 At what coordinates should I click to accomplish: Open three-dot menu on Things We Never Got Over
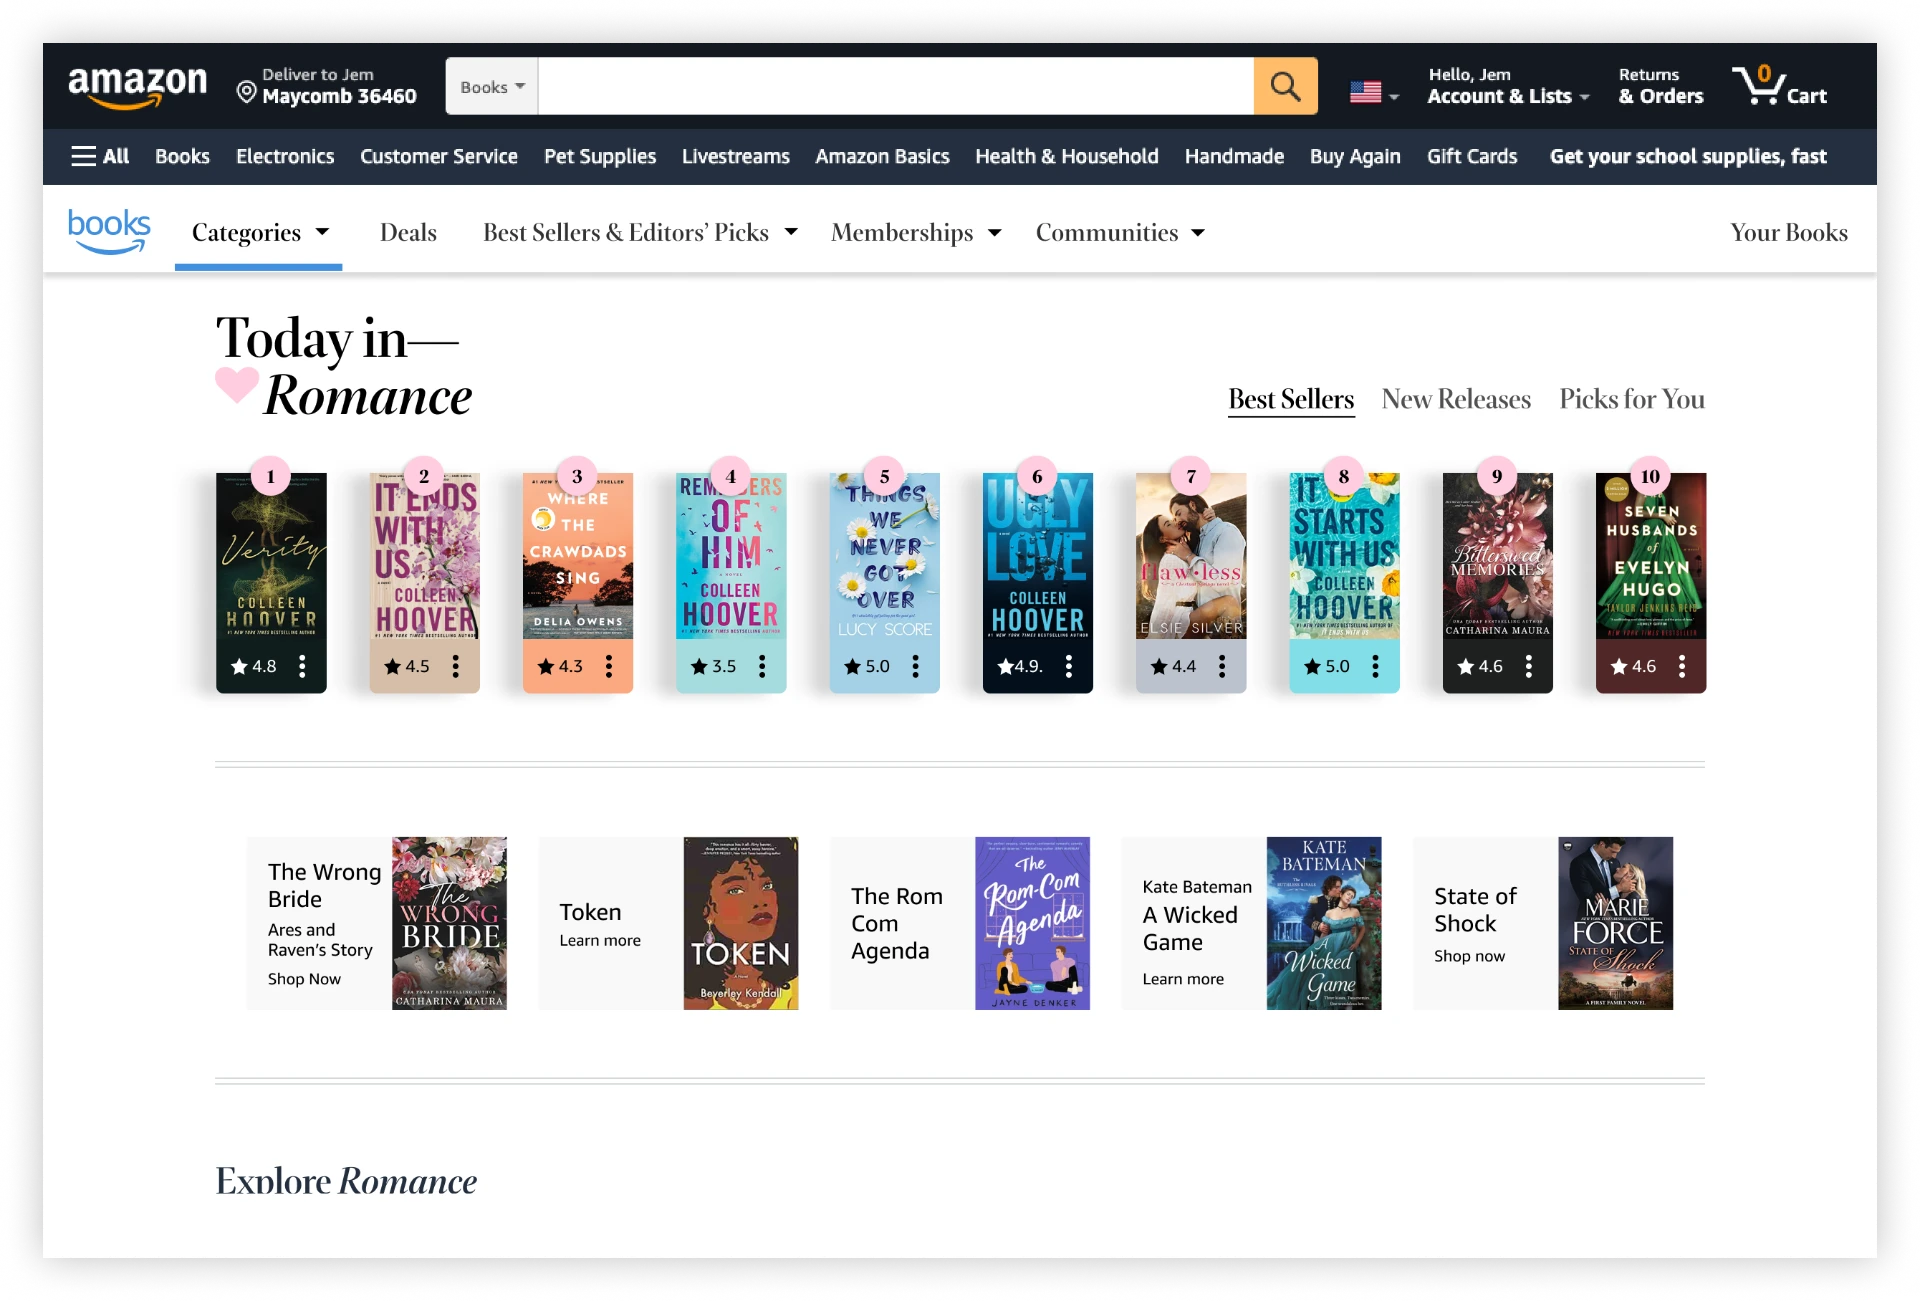[915, 666]
